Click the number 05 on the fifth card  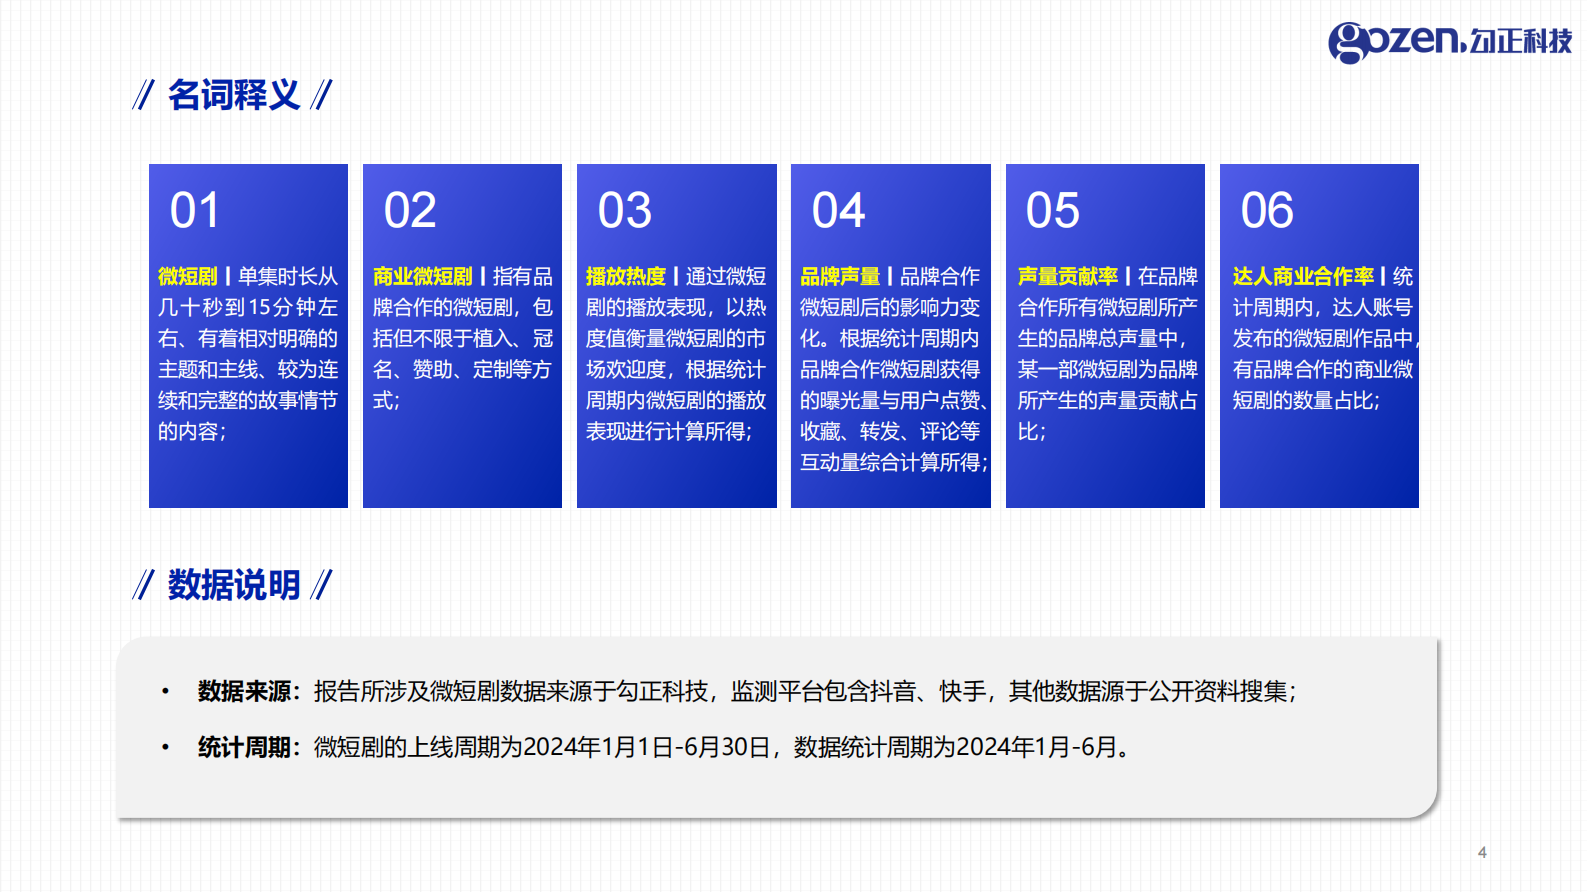pyautogui.click(x=1053, y=210)
